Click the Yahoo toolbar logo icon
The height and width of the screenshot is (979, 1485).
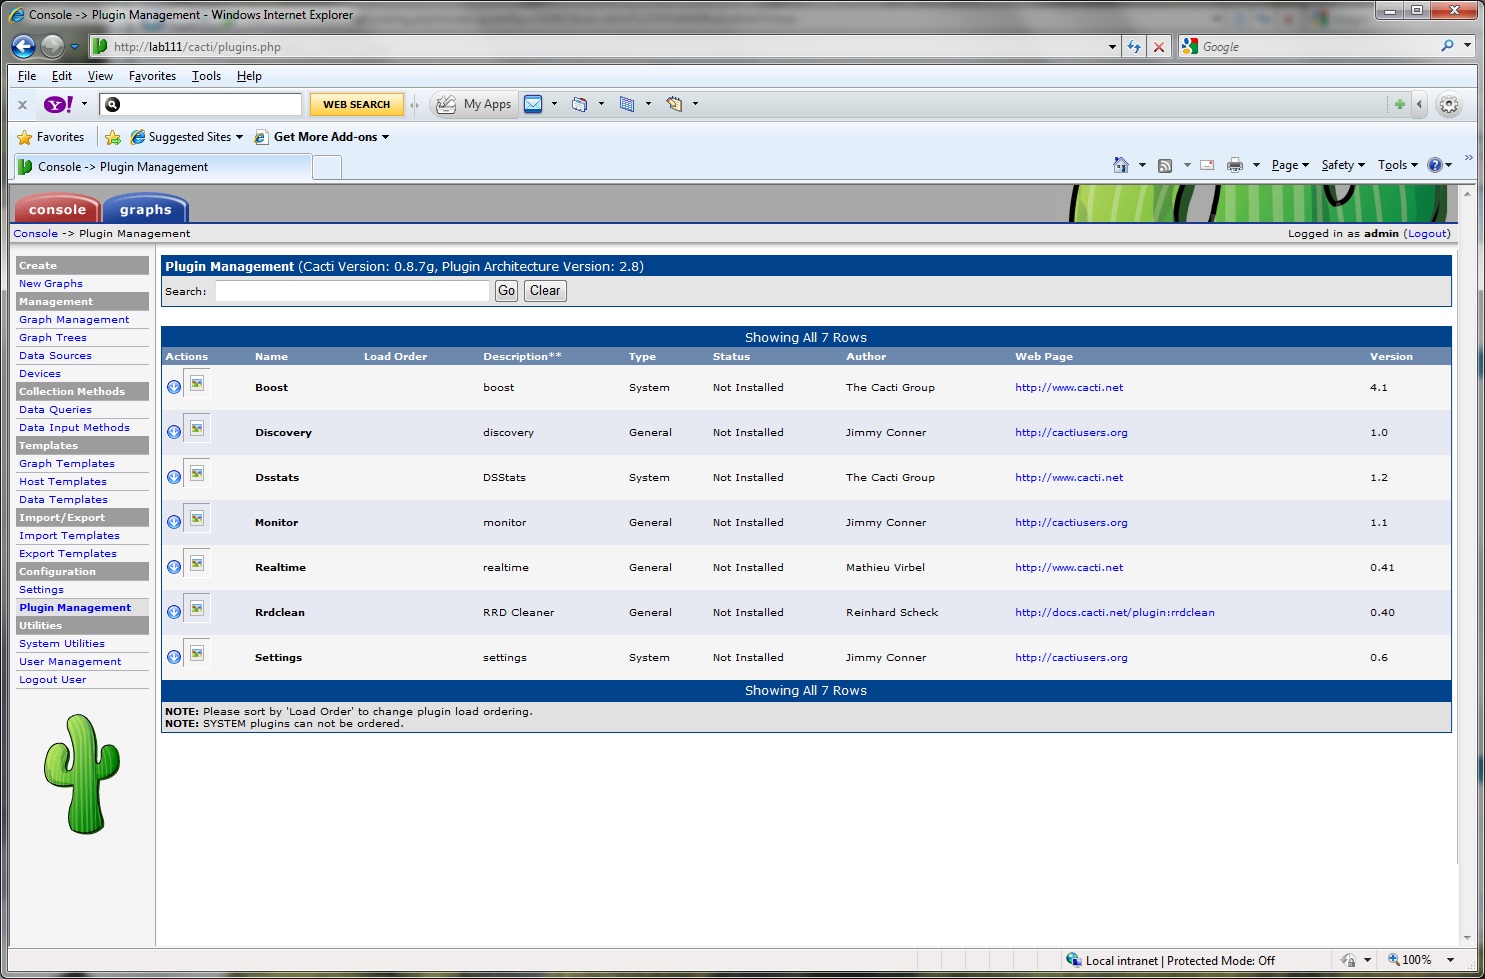click(58, 104)
